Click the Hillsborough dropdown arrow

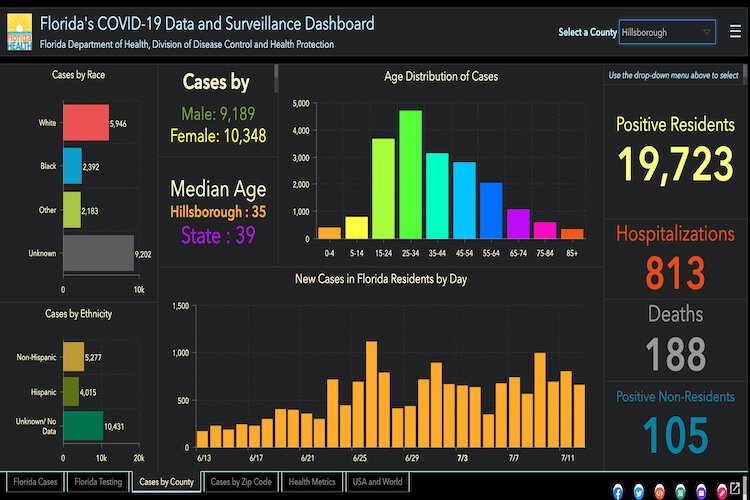click(x=707, y=32)
